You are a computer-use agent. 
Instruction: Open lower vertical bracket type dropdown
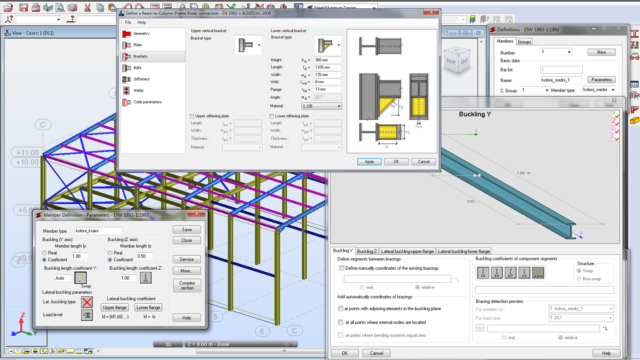tap(338, 45)
